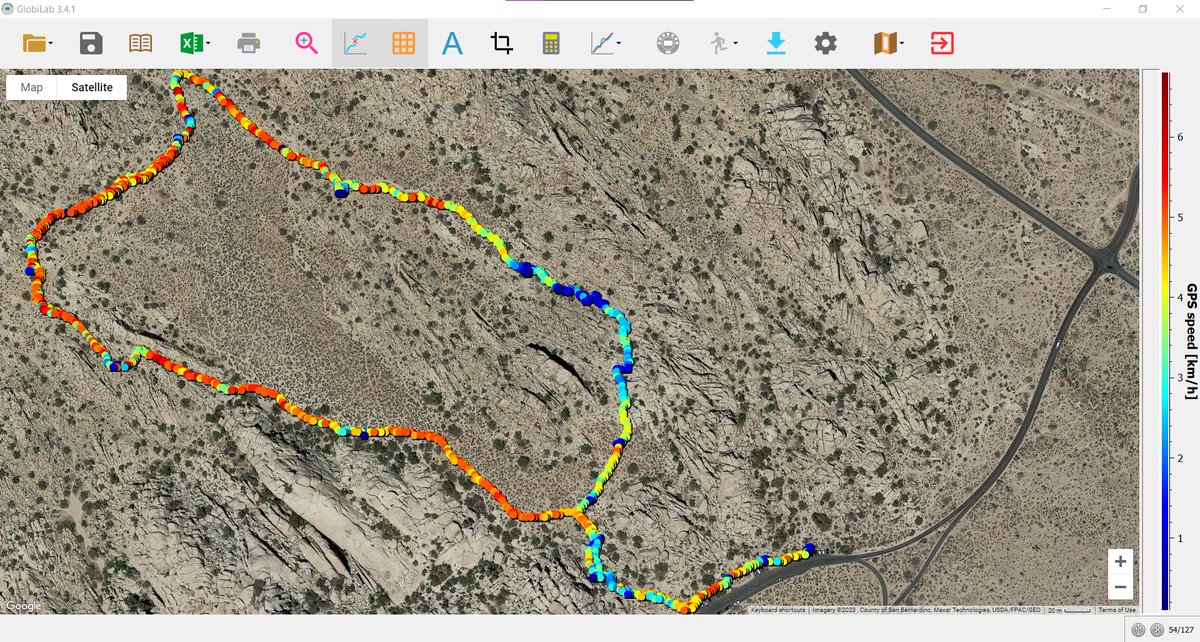Image resolution: width=1200 pixels, height=642 pixels.
Task: Select the magnifier zoom tool
Action: pos(306,43)
